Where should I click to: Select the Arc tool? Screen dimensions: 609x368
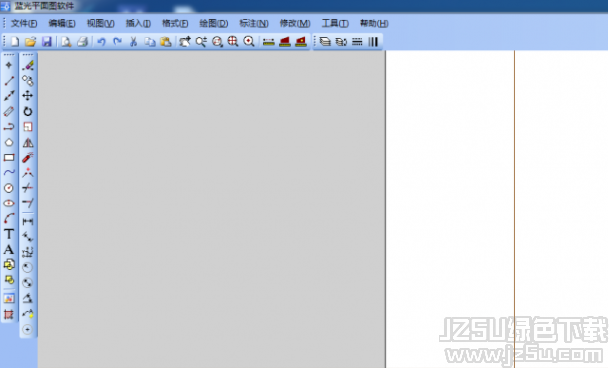coord(9,218)
